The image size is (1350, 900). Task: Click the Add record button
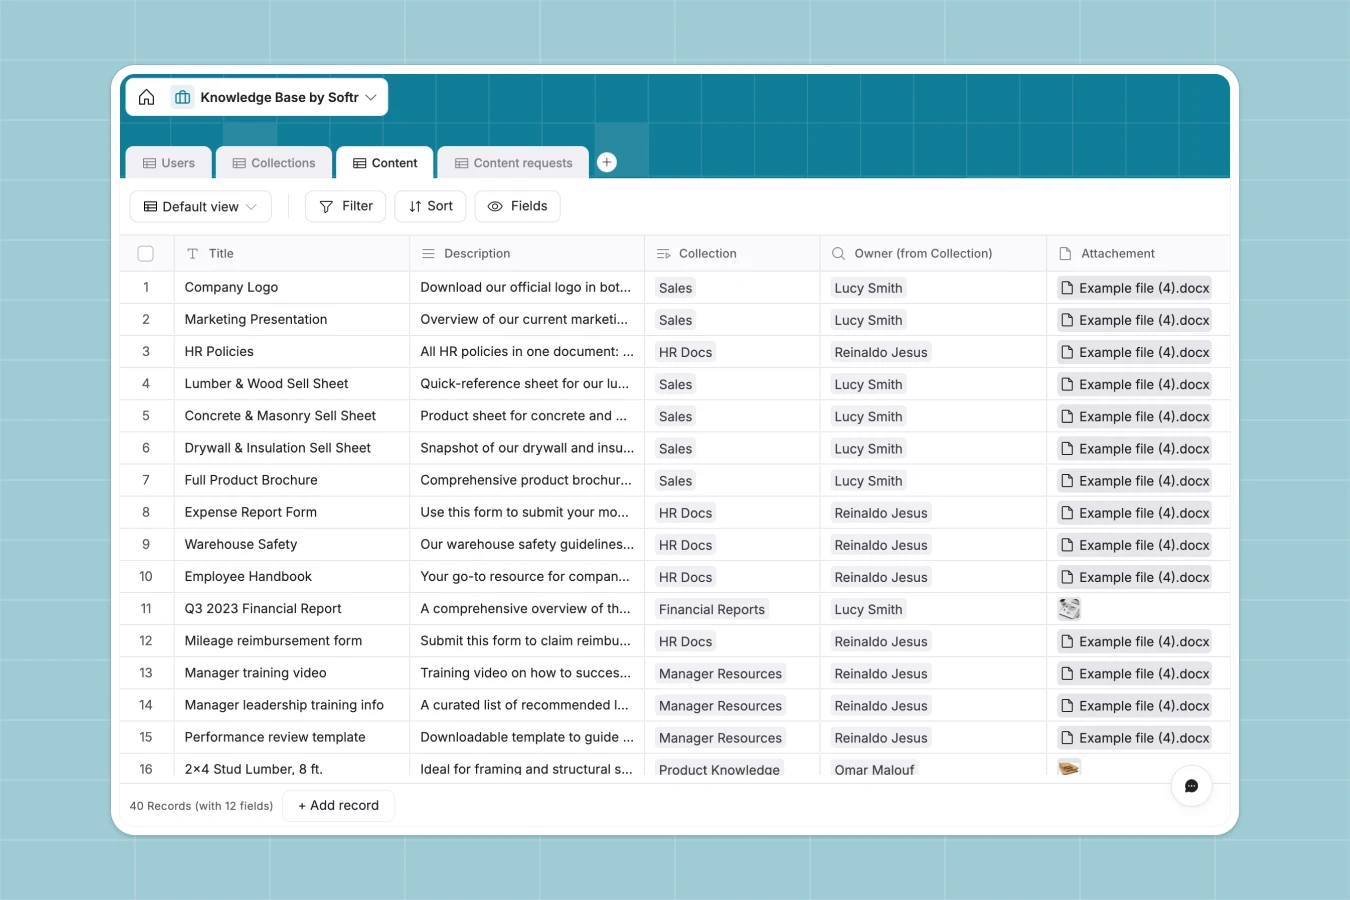coord(338,805)
